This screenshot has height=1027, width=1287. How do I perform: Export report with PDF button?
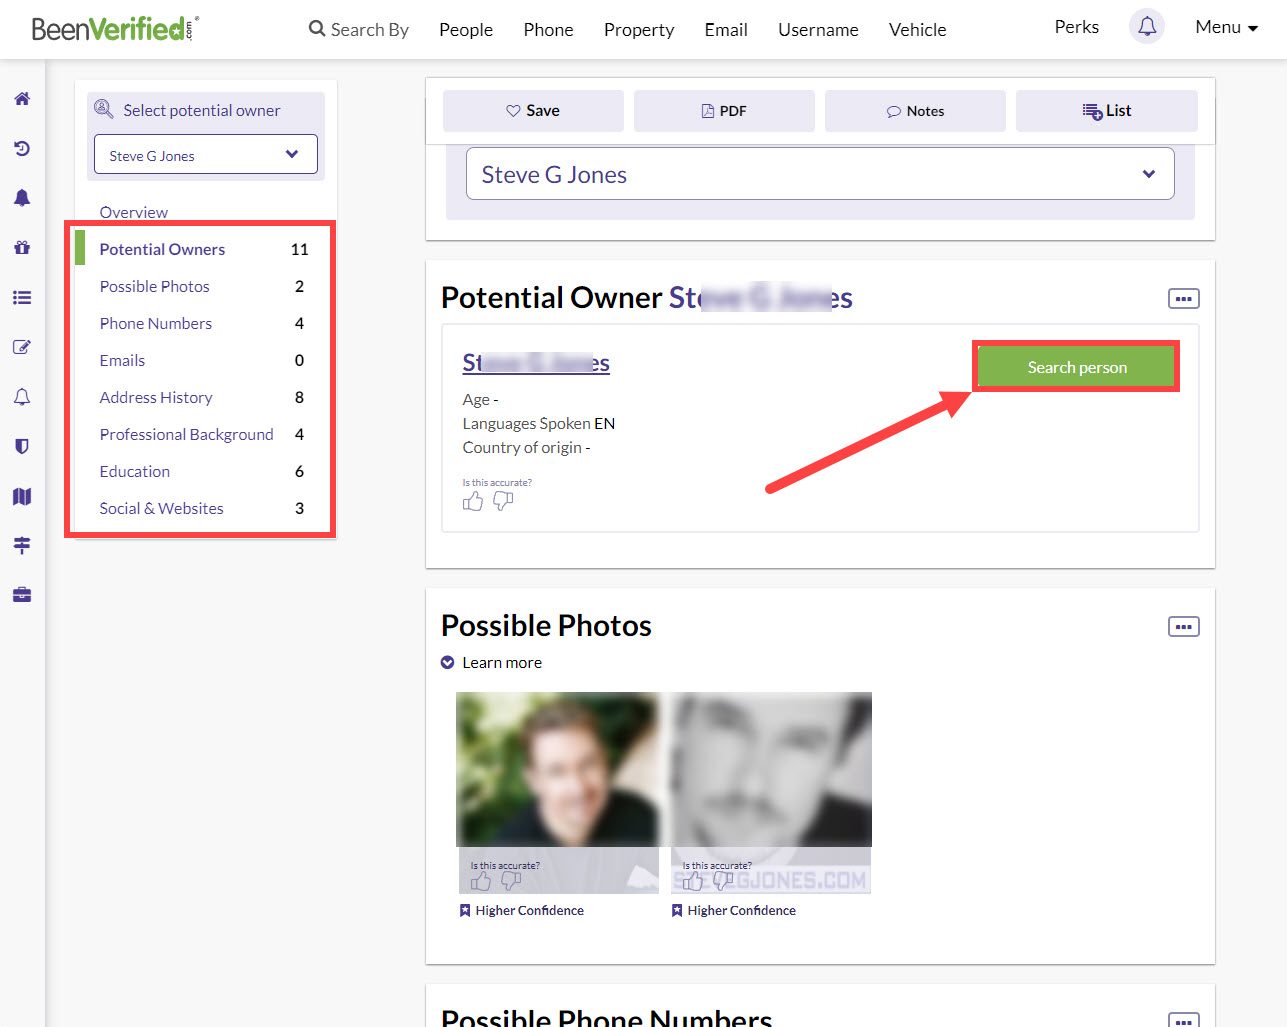click(x=724, y=111)
